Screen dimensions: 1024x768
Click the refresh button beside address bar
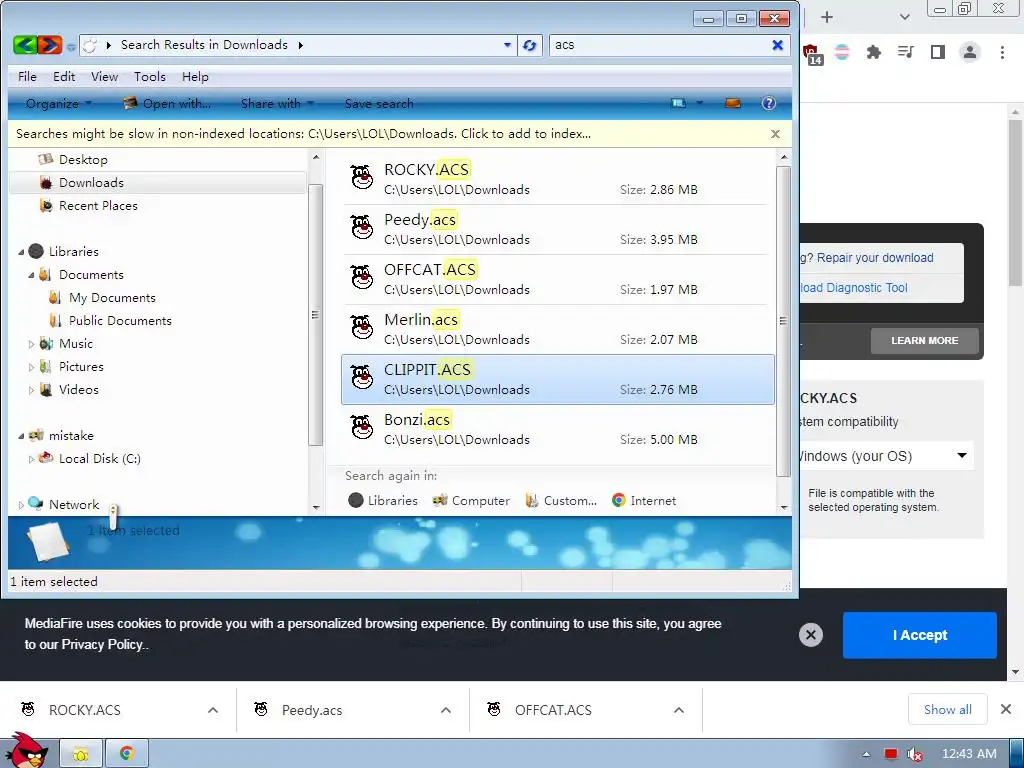(530, 45)
